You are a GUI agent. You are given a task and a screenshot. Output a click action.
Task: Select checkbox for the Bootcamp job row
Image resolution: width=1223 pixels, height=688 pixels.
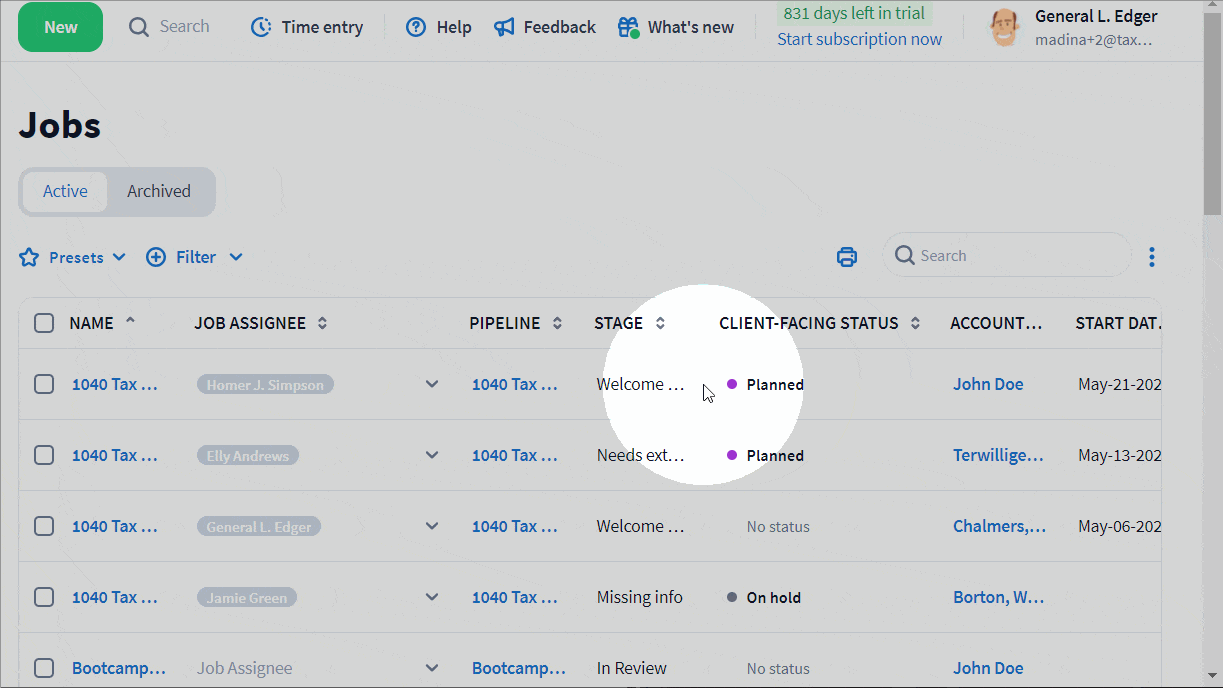[44, 668]
